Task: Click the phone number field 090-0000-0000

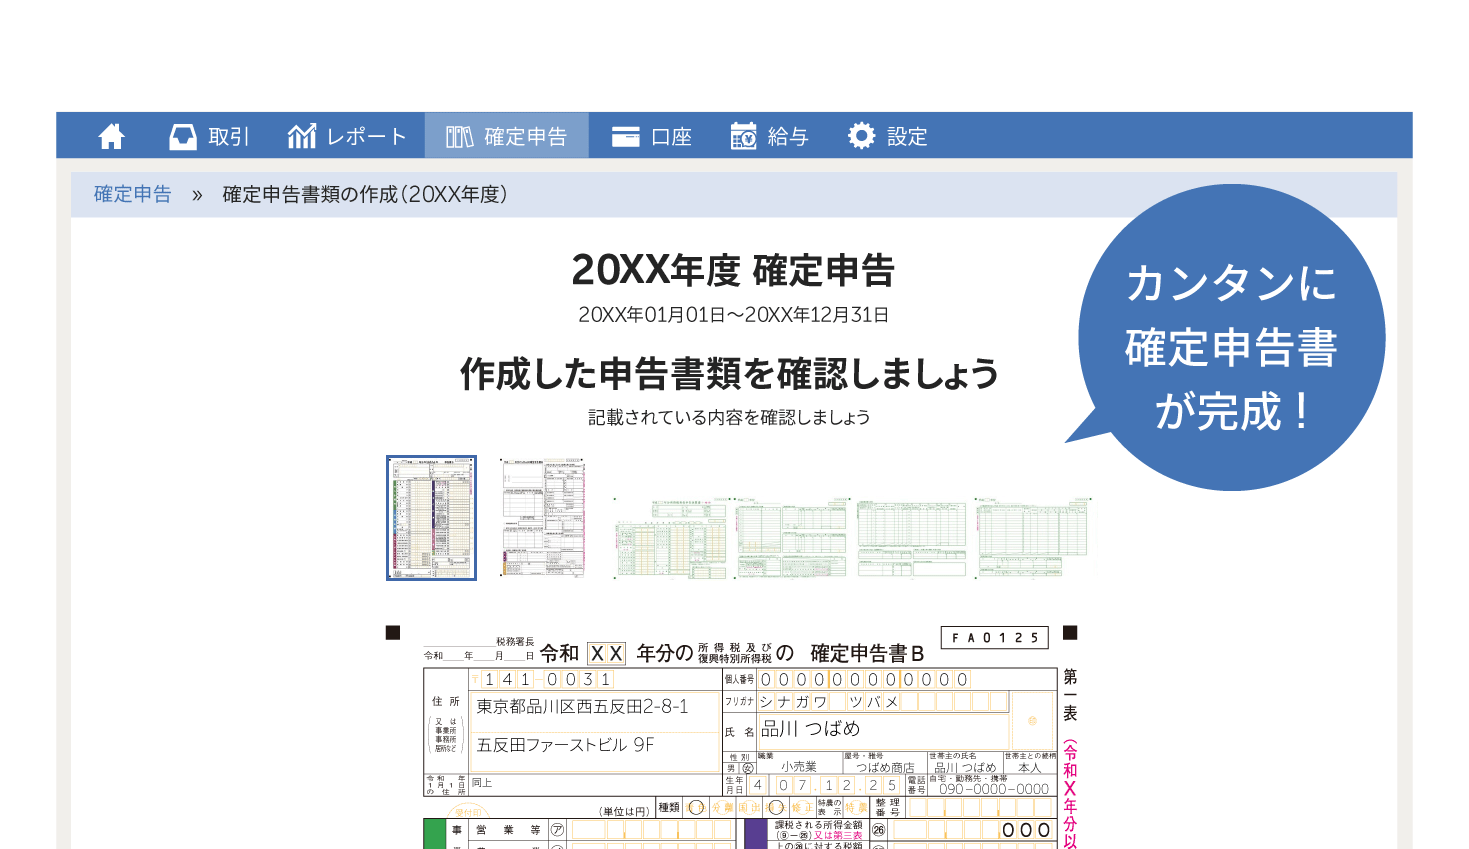Action: (x=993, y=789)
